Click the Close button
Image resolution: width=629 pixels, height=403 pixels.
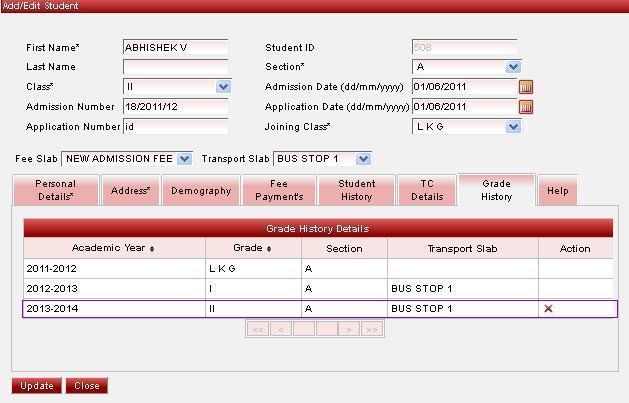(x=86, y=386)
